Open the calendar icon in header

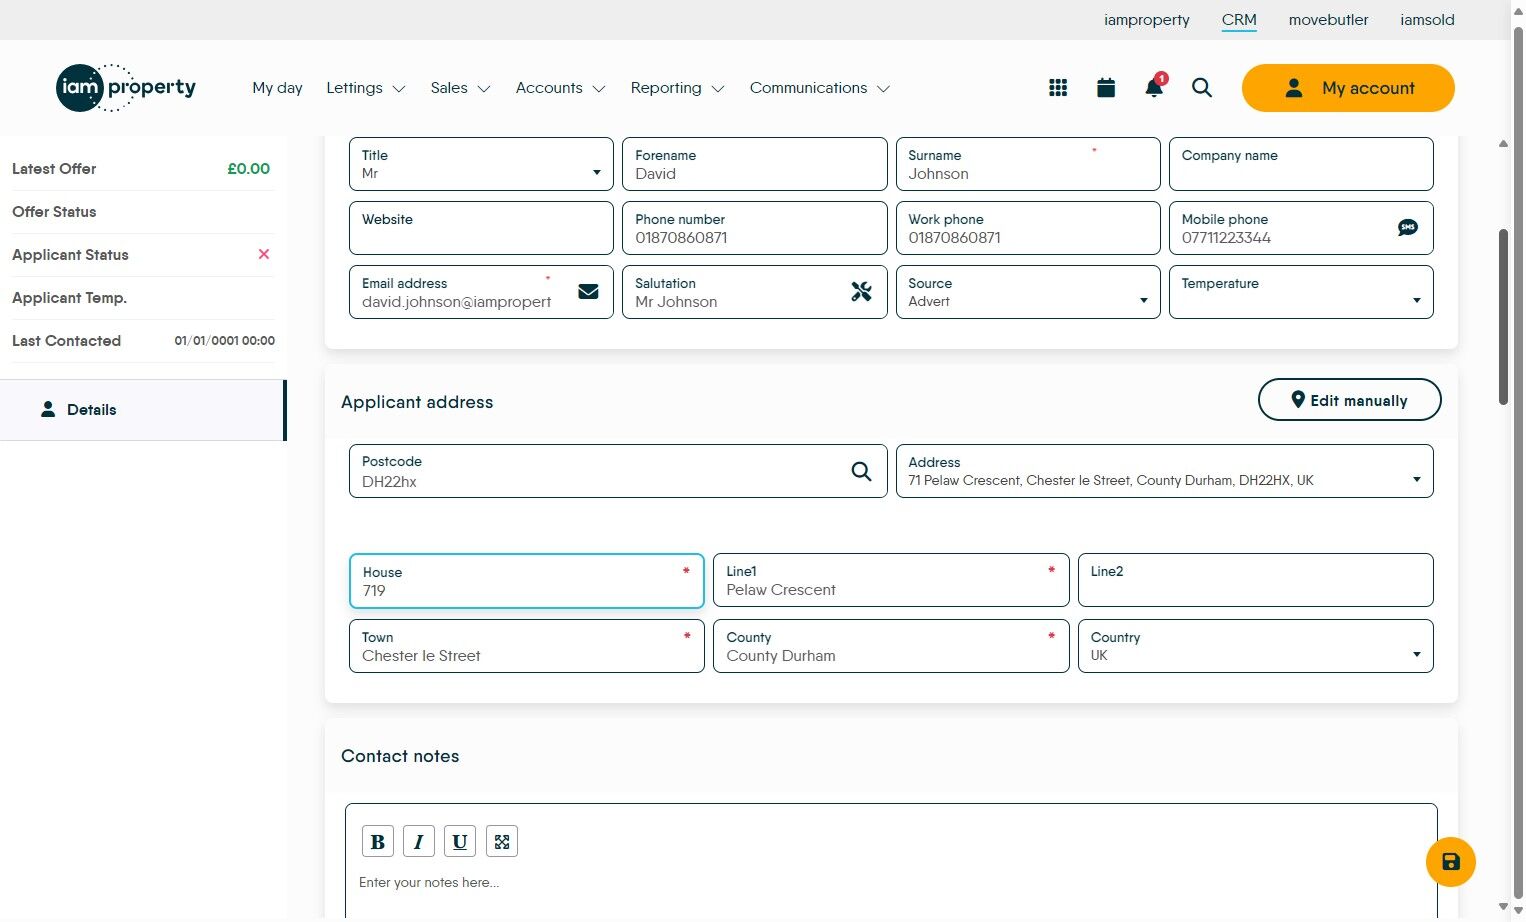[1106, 88]
